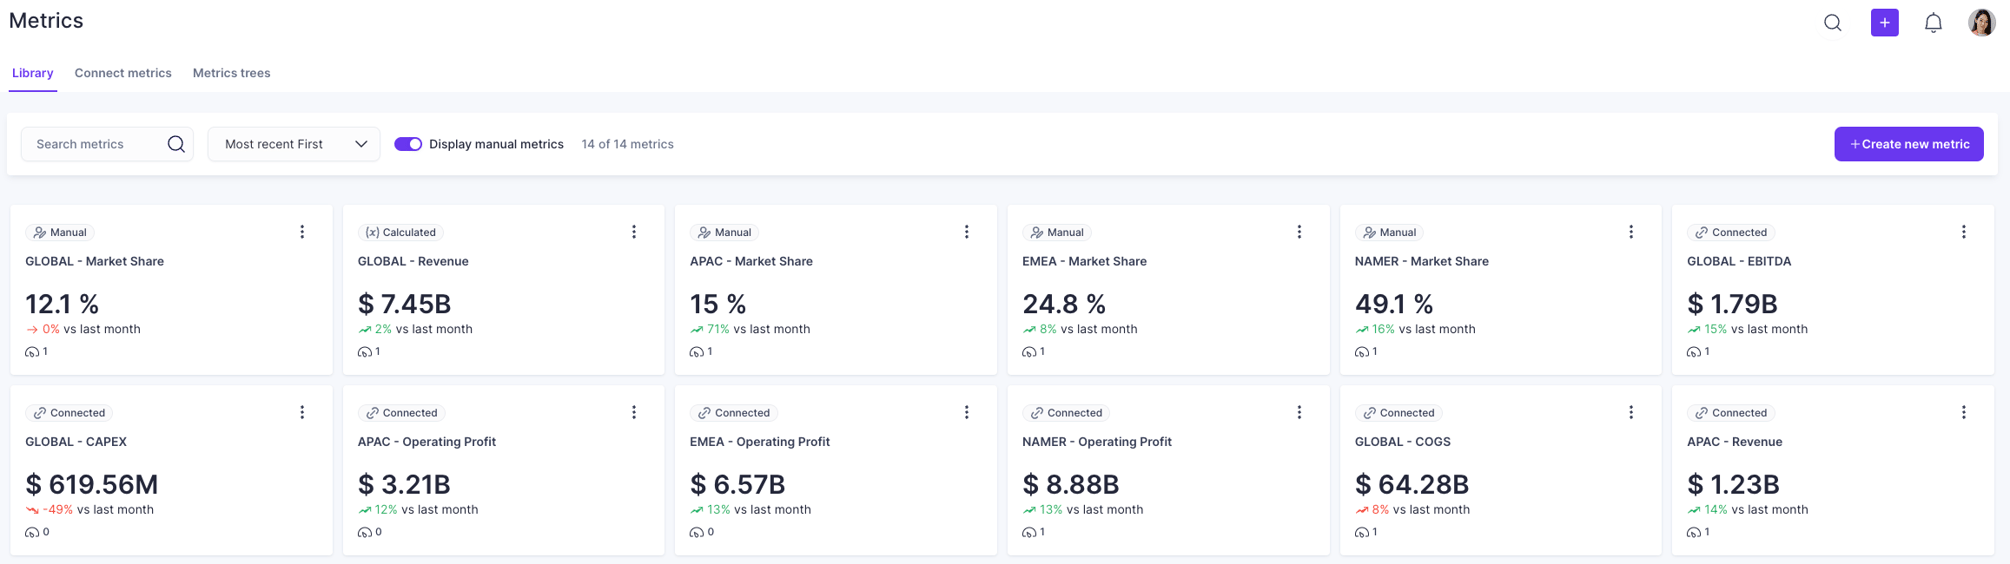Screen dimensions: 2010x564
Task: Open the GLOBAL - Revenue metric title
Action: coord(413,261)
